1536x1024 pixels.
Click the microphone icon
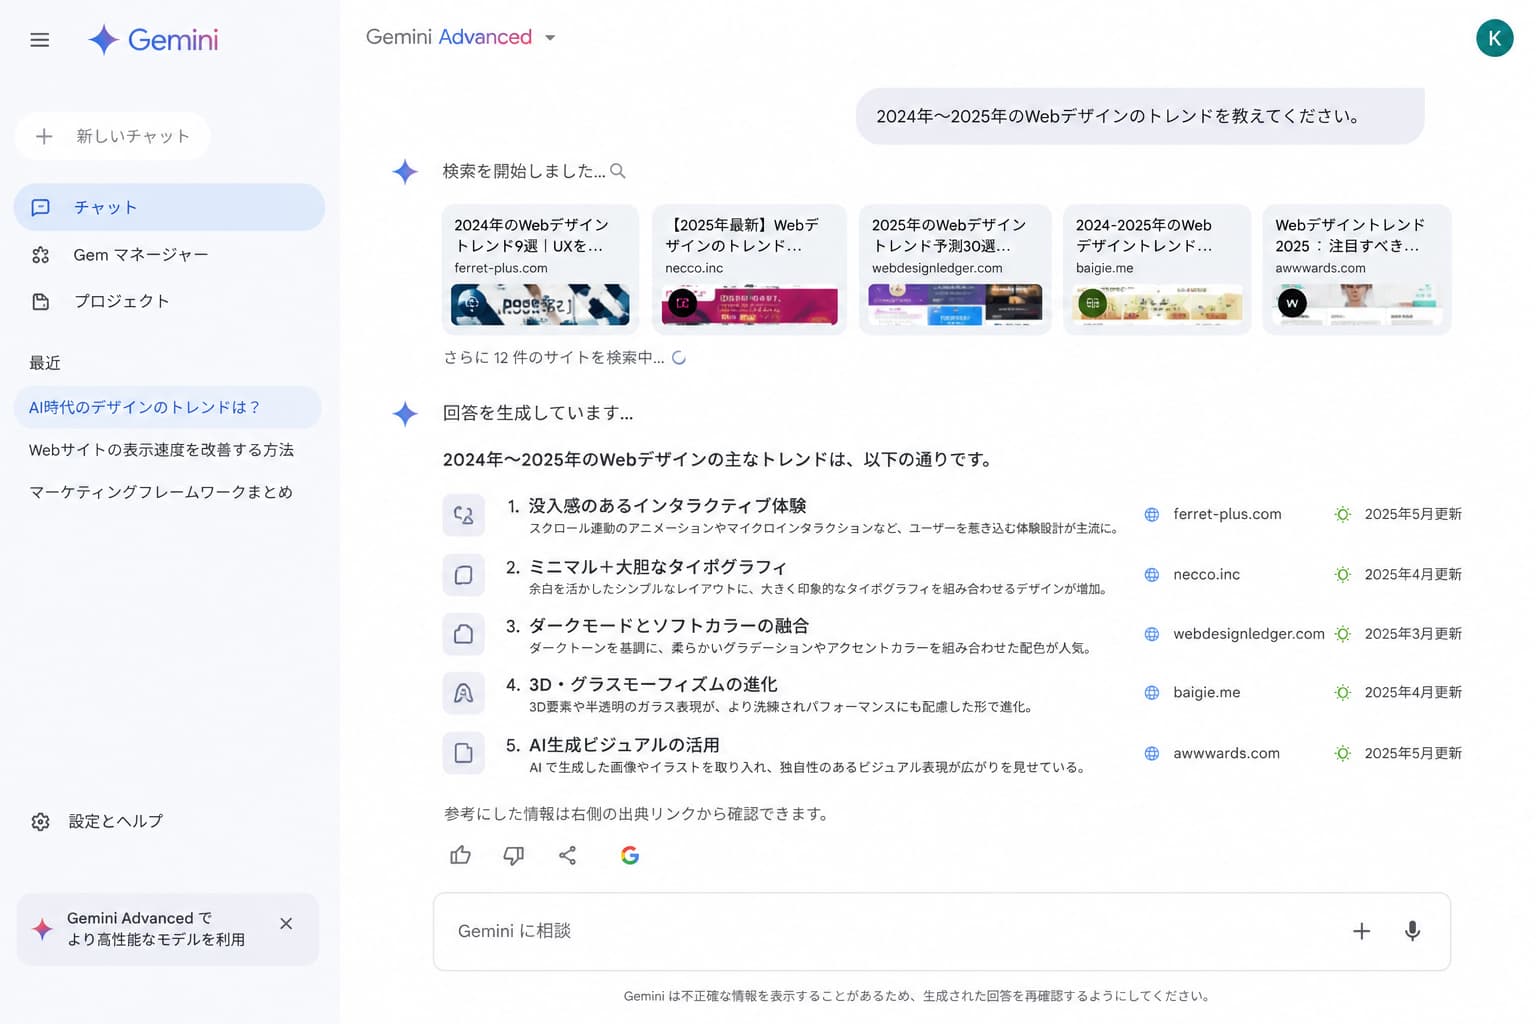point(1412,931)
